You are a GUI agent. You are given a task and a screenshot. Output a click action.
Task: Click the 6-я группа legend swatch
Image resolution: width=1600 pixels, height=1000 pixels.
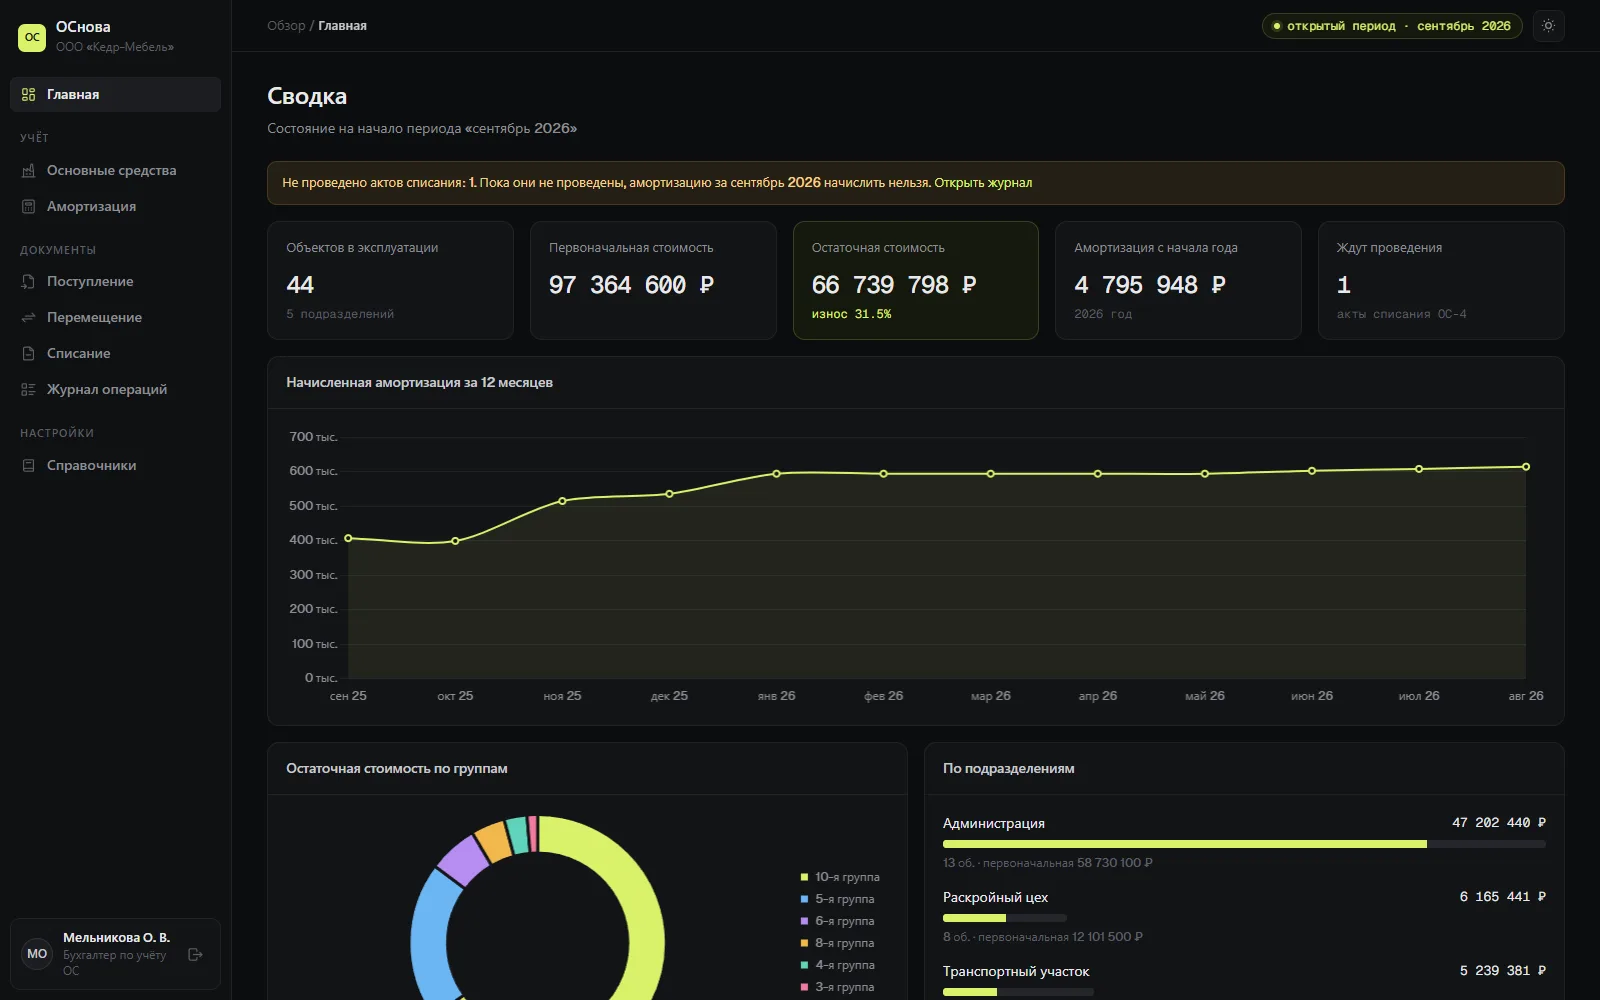pos(804,921)
